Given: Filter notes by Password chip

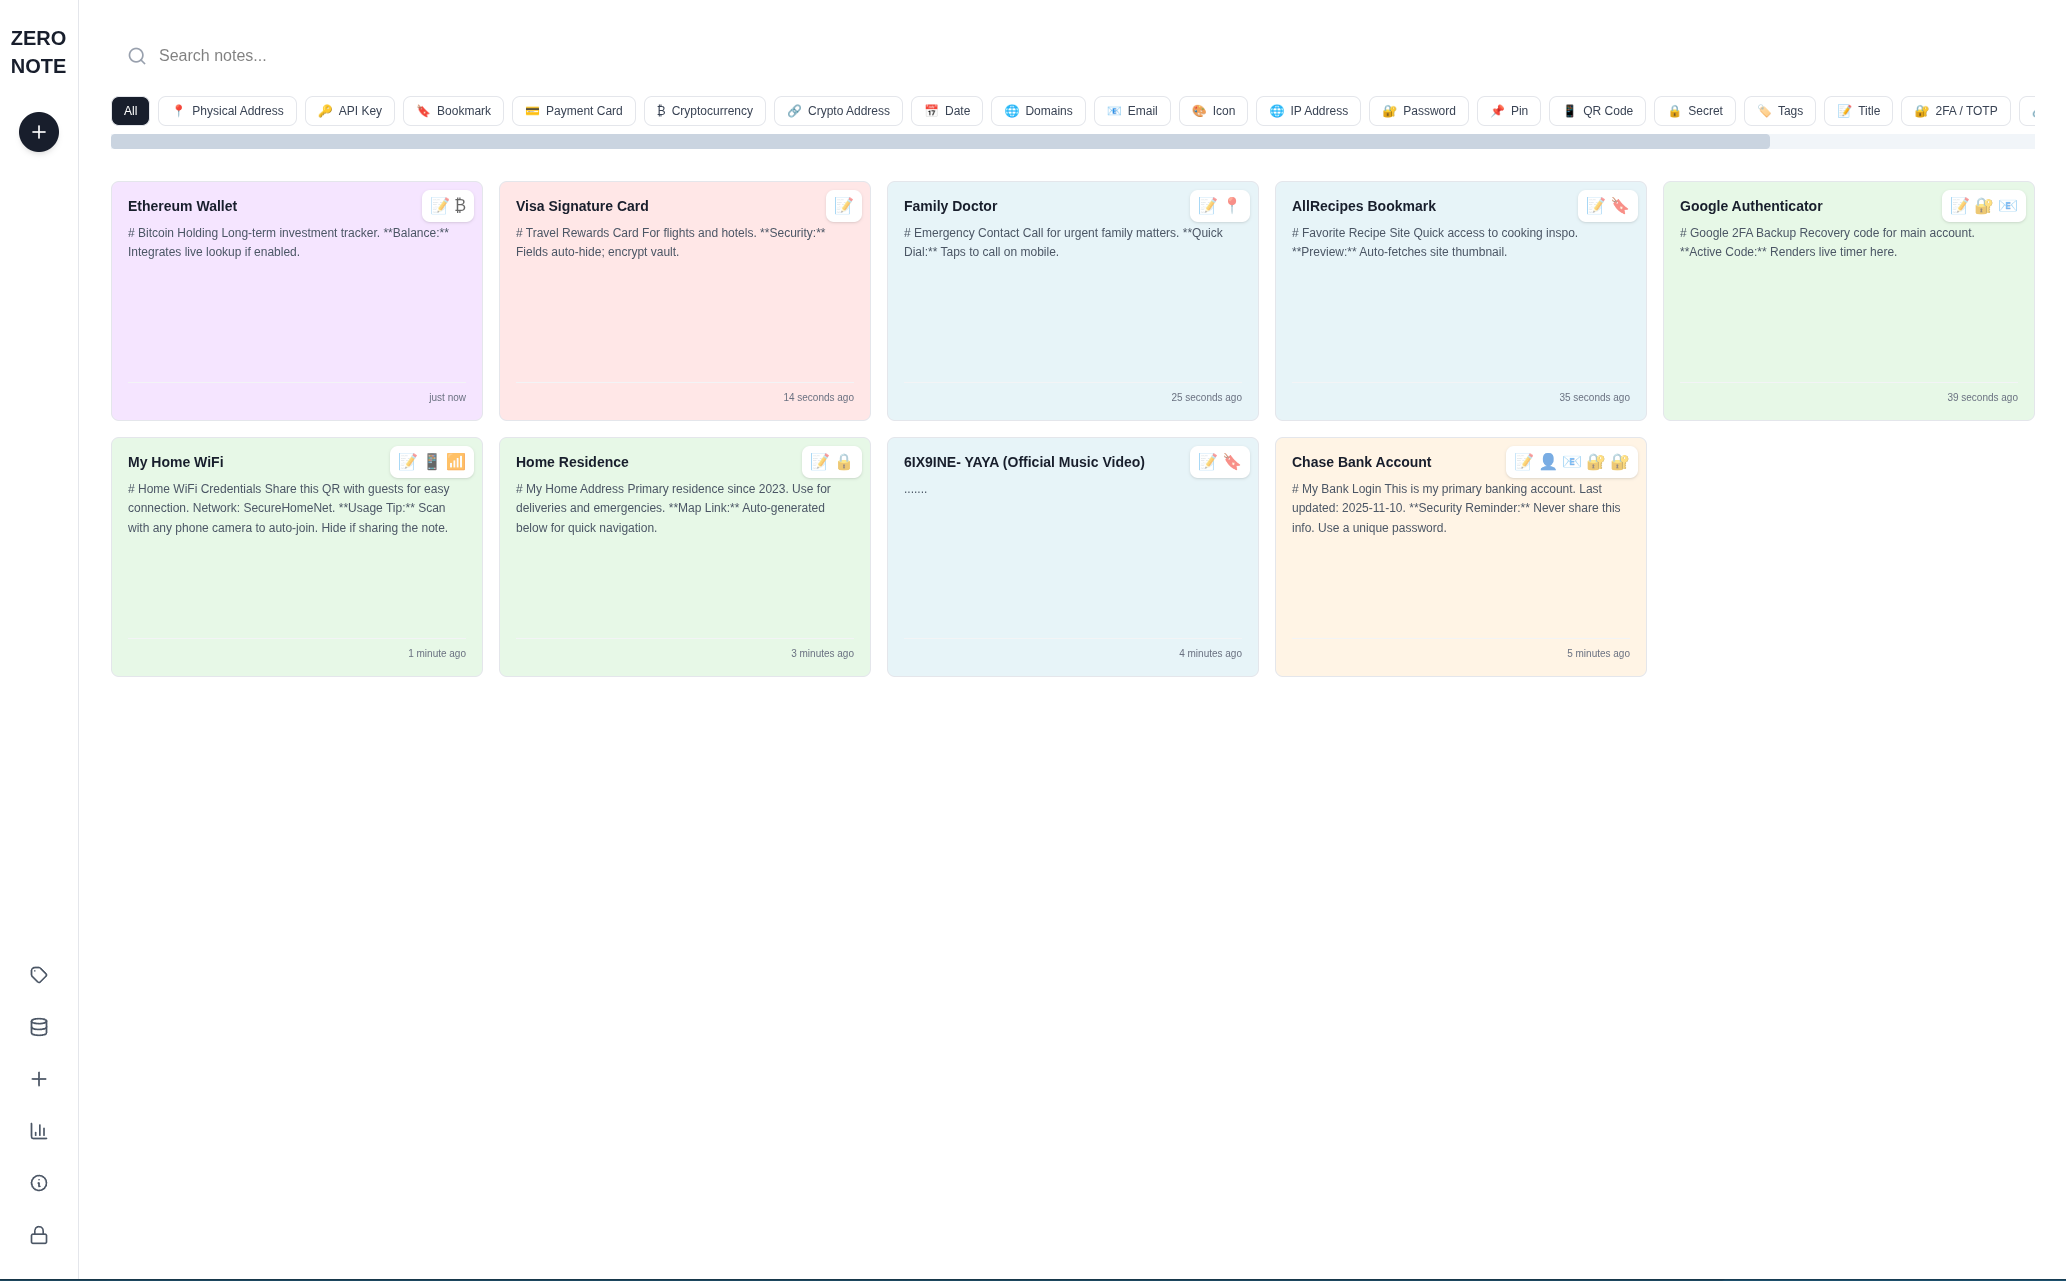Looking at the screenshot, I should pos(1418,111).
